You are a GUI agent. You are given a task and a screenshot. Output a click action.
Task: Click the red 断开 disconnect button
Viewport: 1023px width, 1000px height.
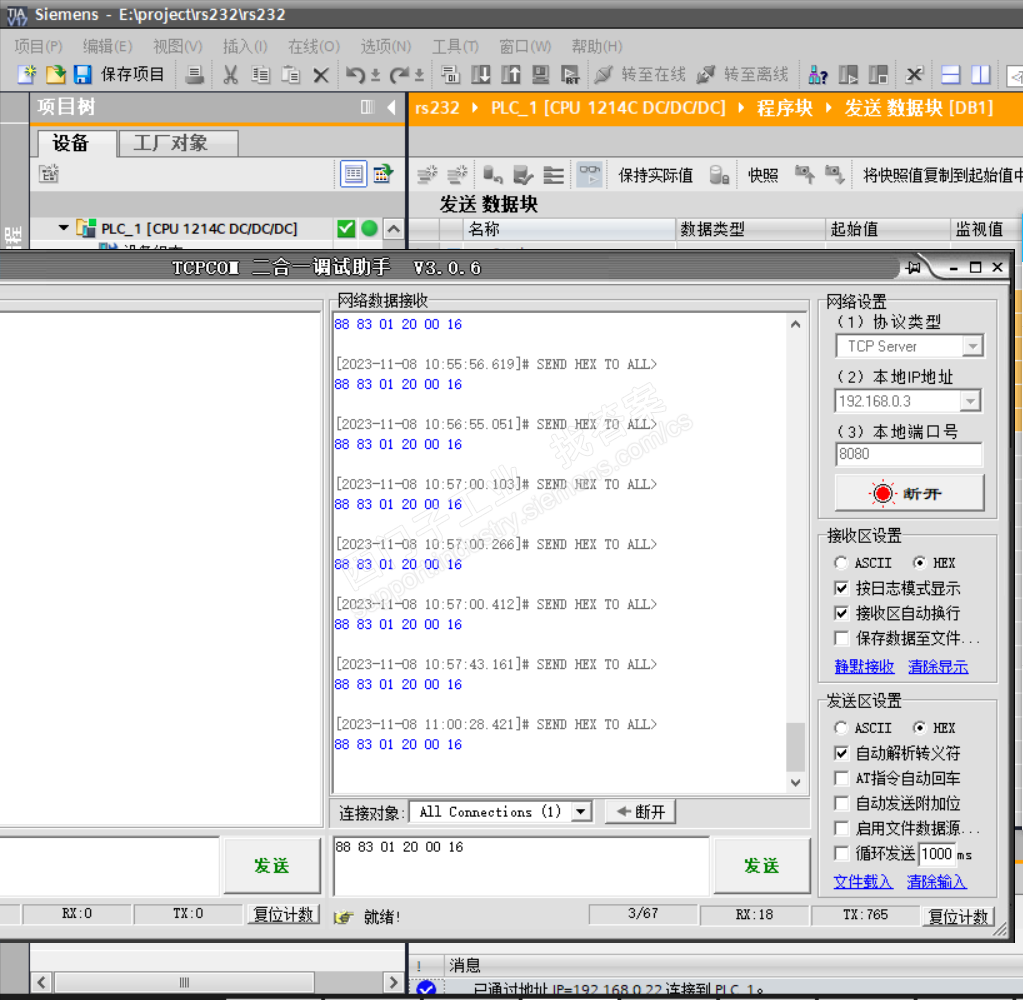pos(909,493)
